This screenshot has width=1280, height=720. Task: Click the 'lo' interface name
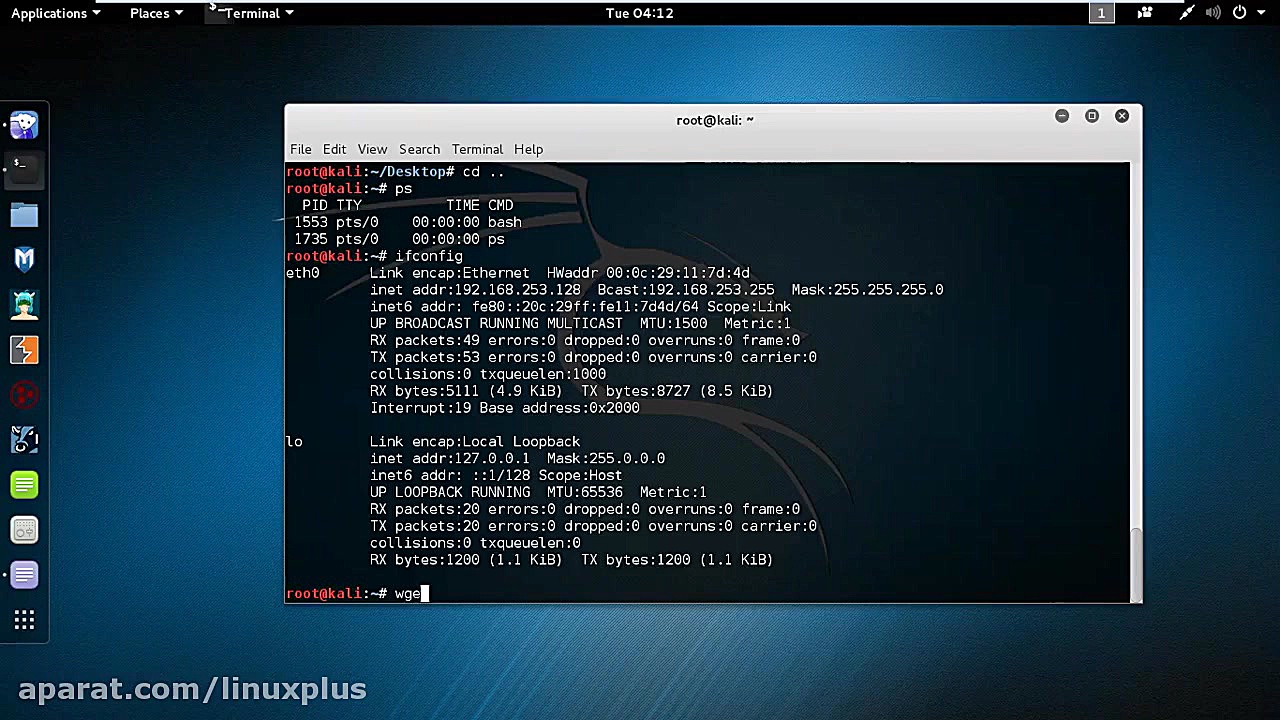click(x=294, y=442)
